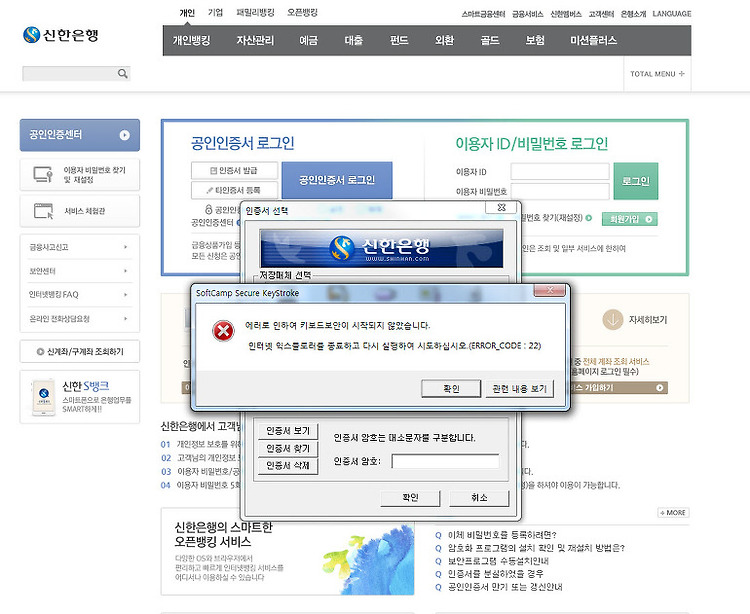This screenshot has height=614, width=750.
Task: Select 예금 in main navigation
Action: tap(309, 41)
